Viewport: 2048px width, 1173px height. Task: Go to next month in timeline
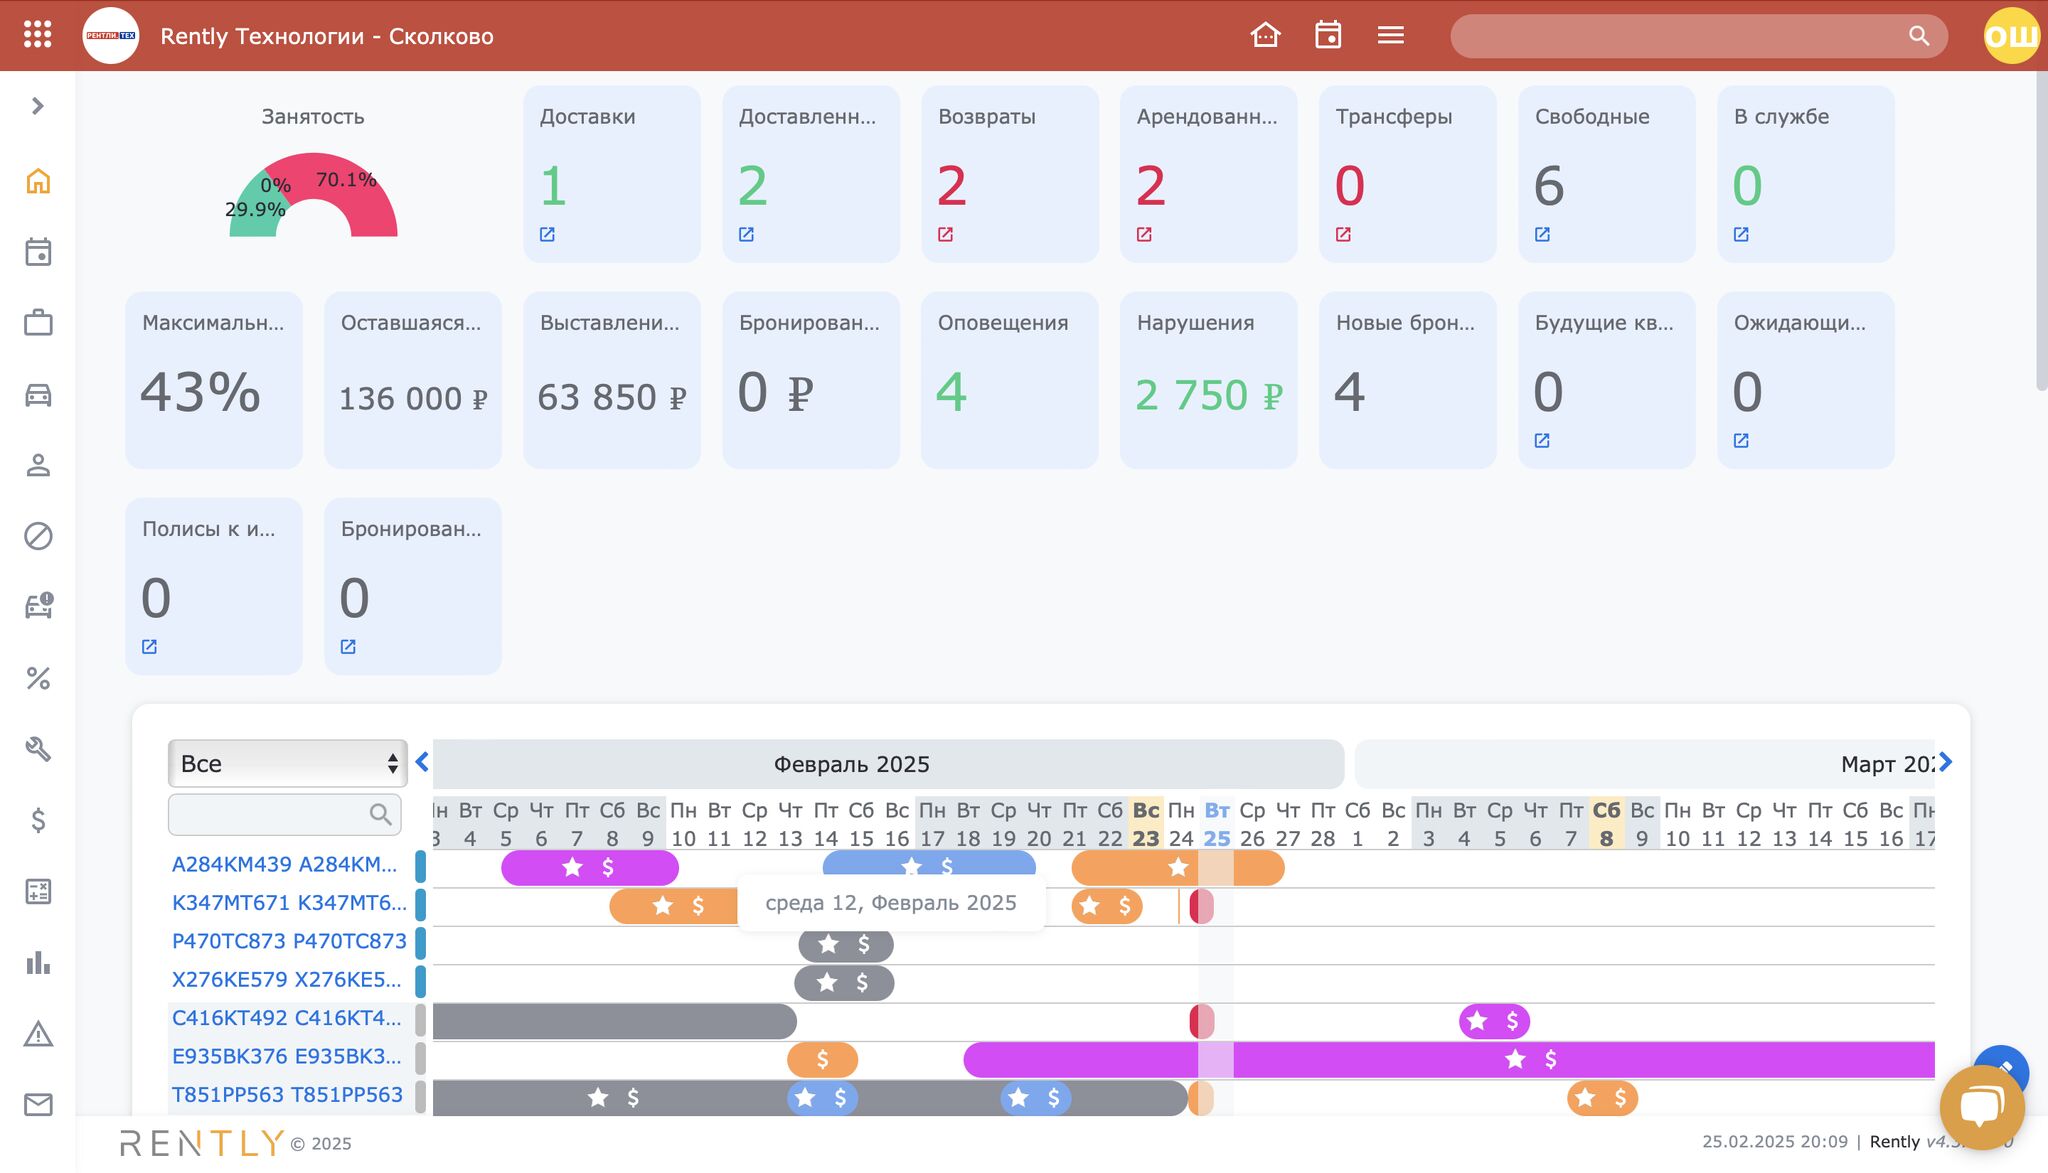click(1945, 763)
